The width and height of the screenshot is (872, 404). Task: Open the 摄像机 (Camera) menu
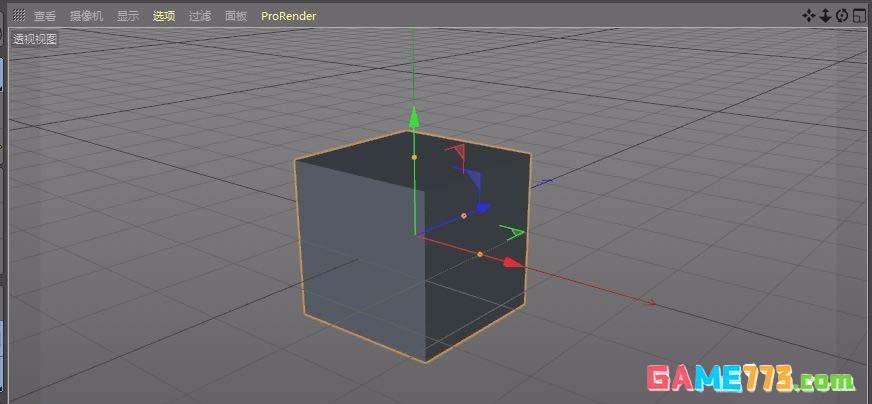[x=85, y=16]
